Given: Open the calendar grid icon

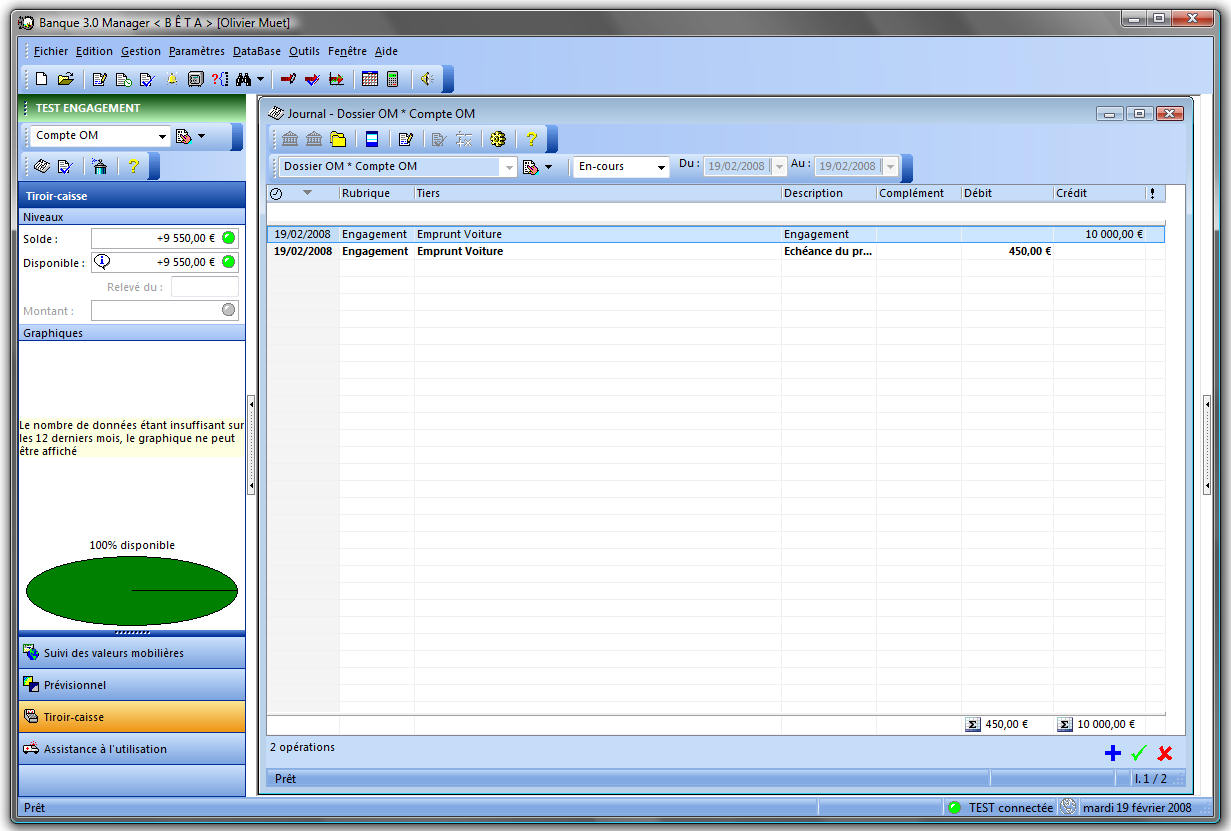Looking at the screenshot, I should coord(370,79).
